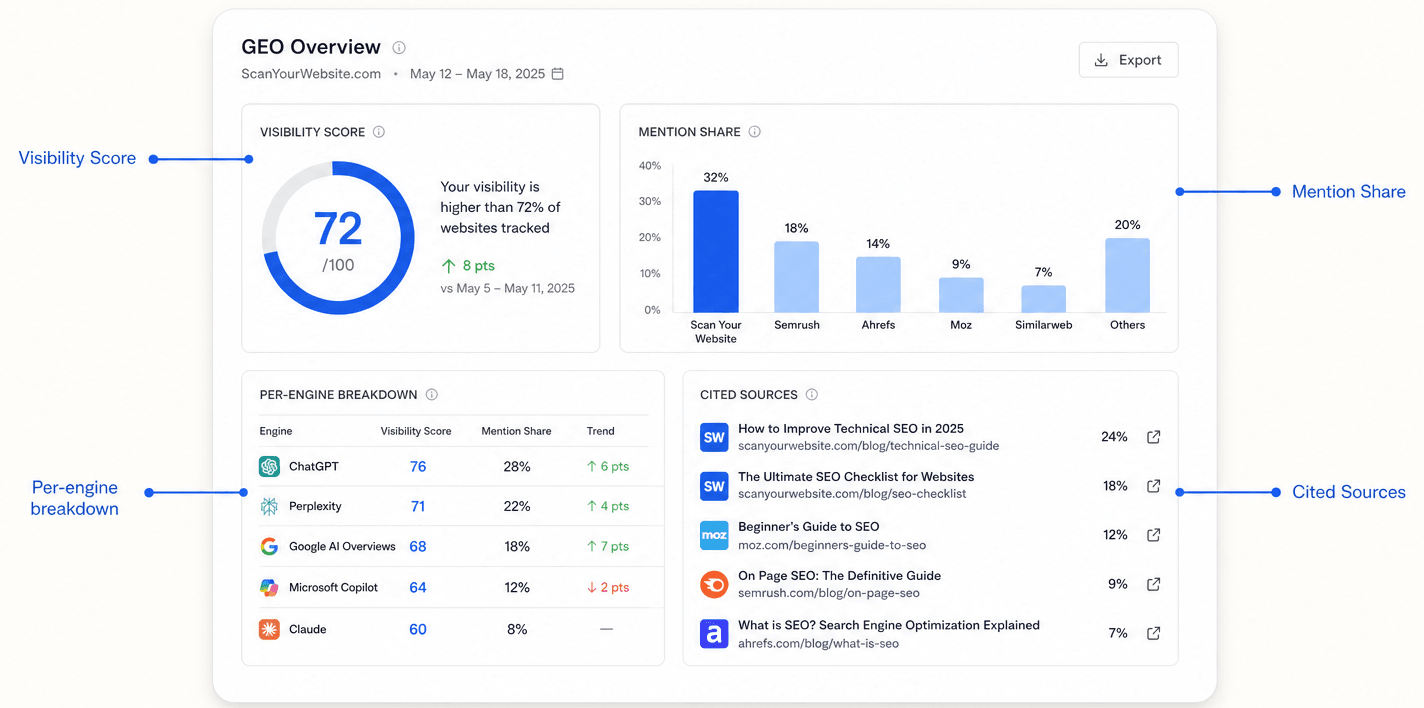Click the Export download arrow icon
The width and height of the screenshot is (1424, 708).
pyautogui.click(x=1101, y=60)
